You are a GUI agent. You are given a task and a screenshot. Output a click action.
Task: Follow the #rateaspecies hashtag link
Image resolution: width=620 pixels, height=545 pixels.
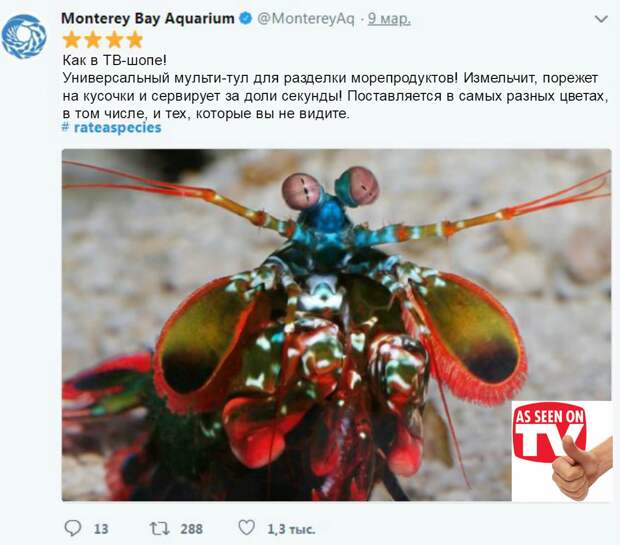[112, 127]
